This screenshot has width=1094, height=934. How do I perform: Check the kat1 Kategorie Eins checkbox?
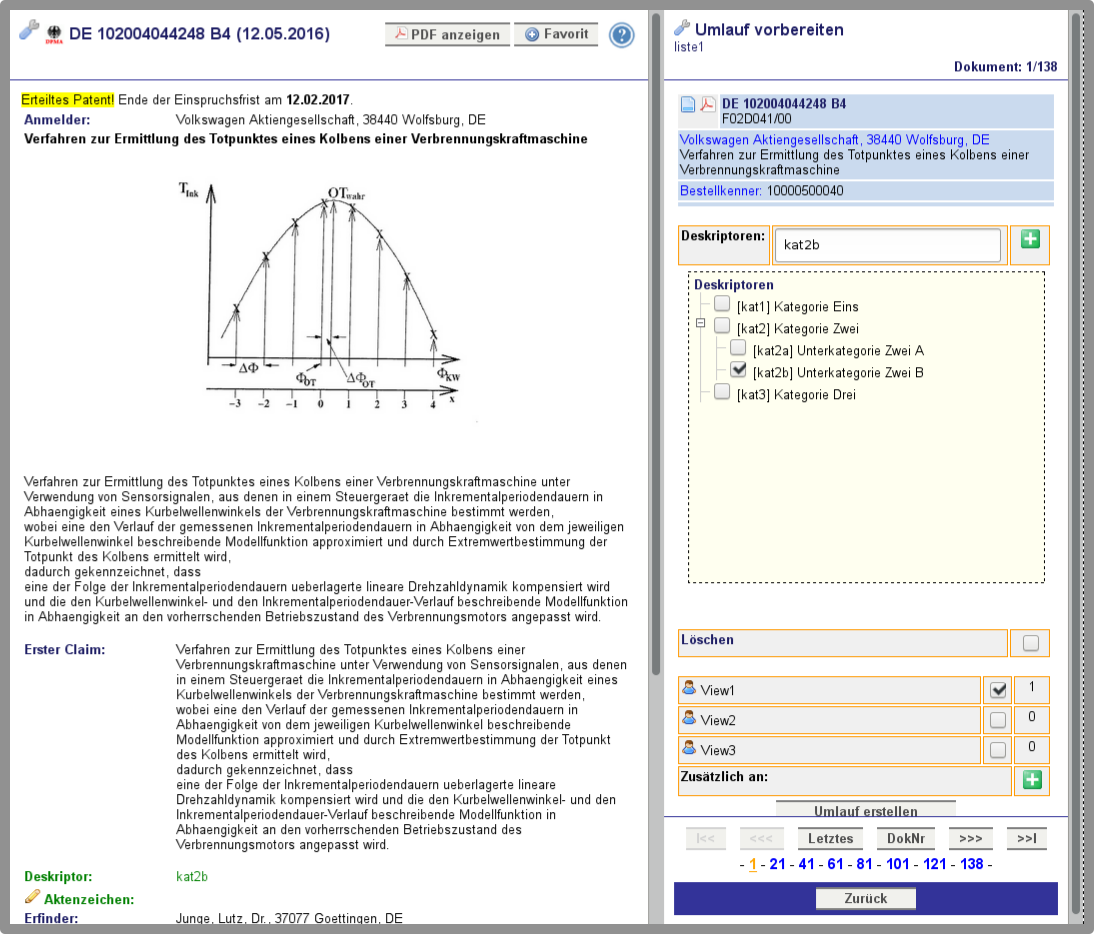click(722, 303)
